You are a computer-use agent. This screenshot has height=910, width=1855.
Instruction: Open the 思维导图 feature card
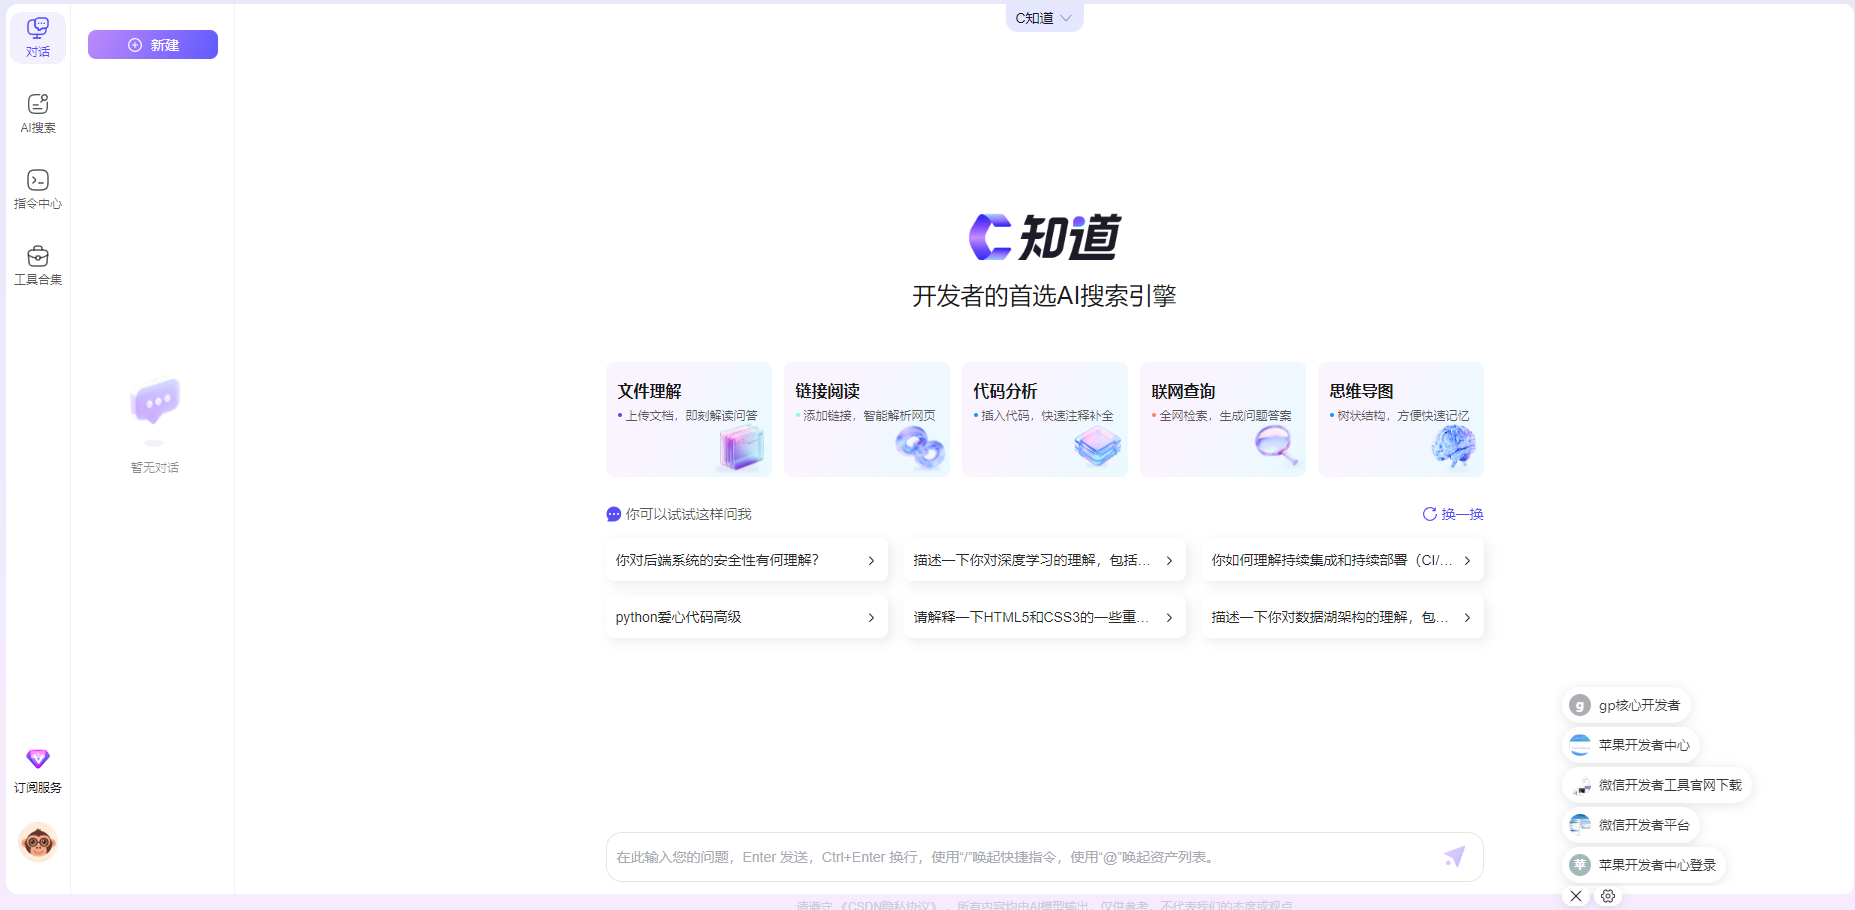pos(1401,419)
